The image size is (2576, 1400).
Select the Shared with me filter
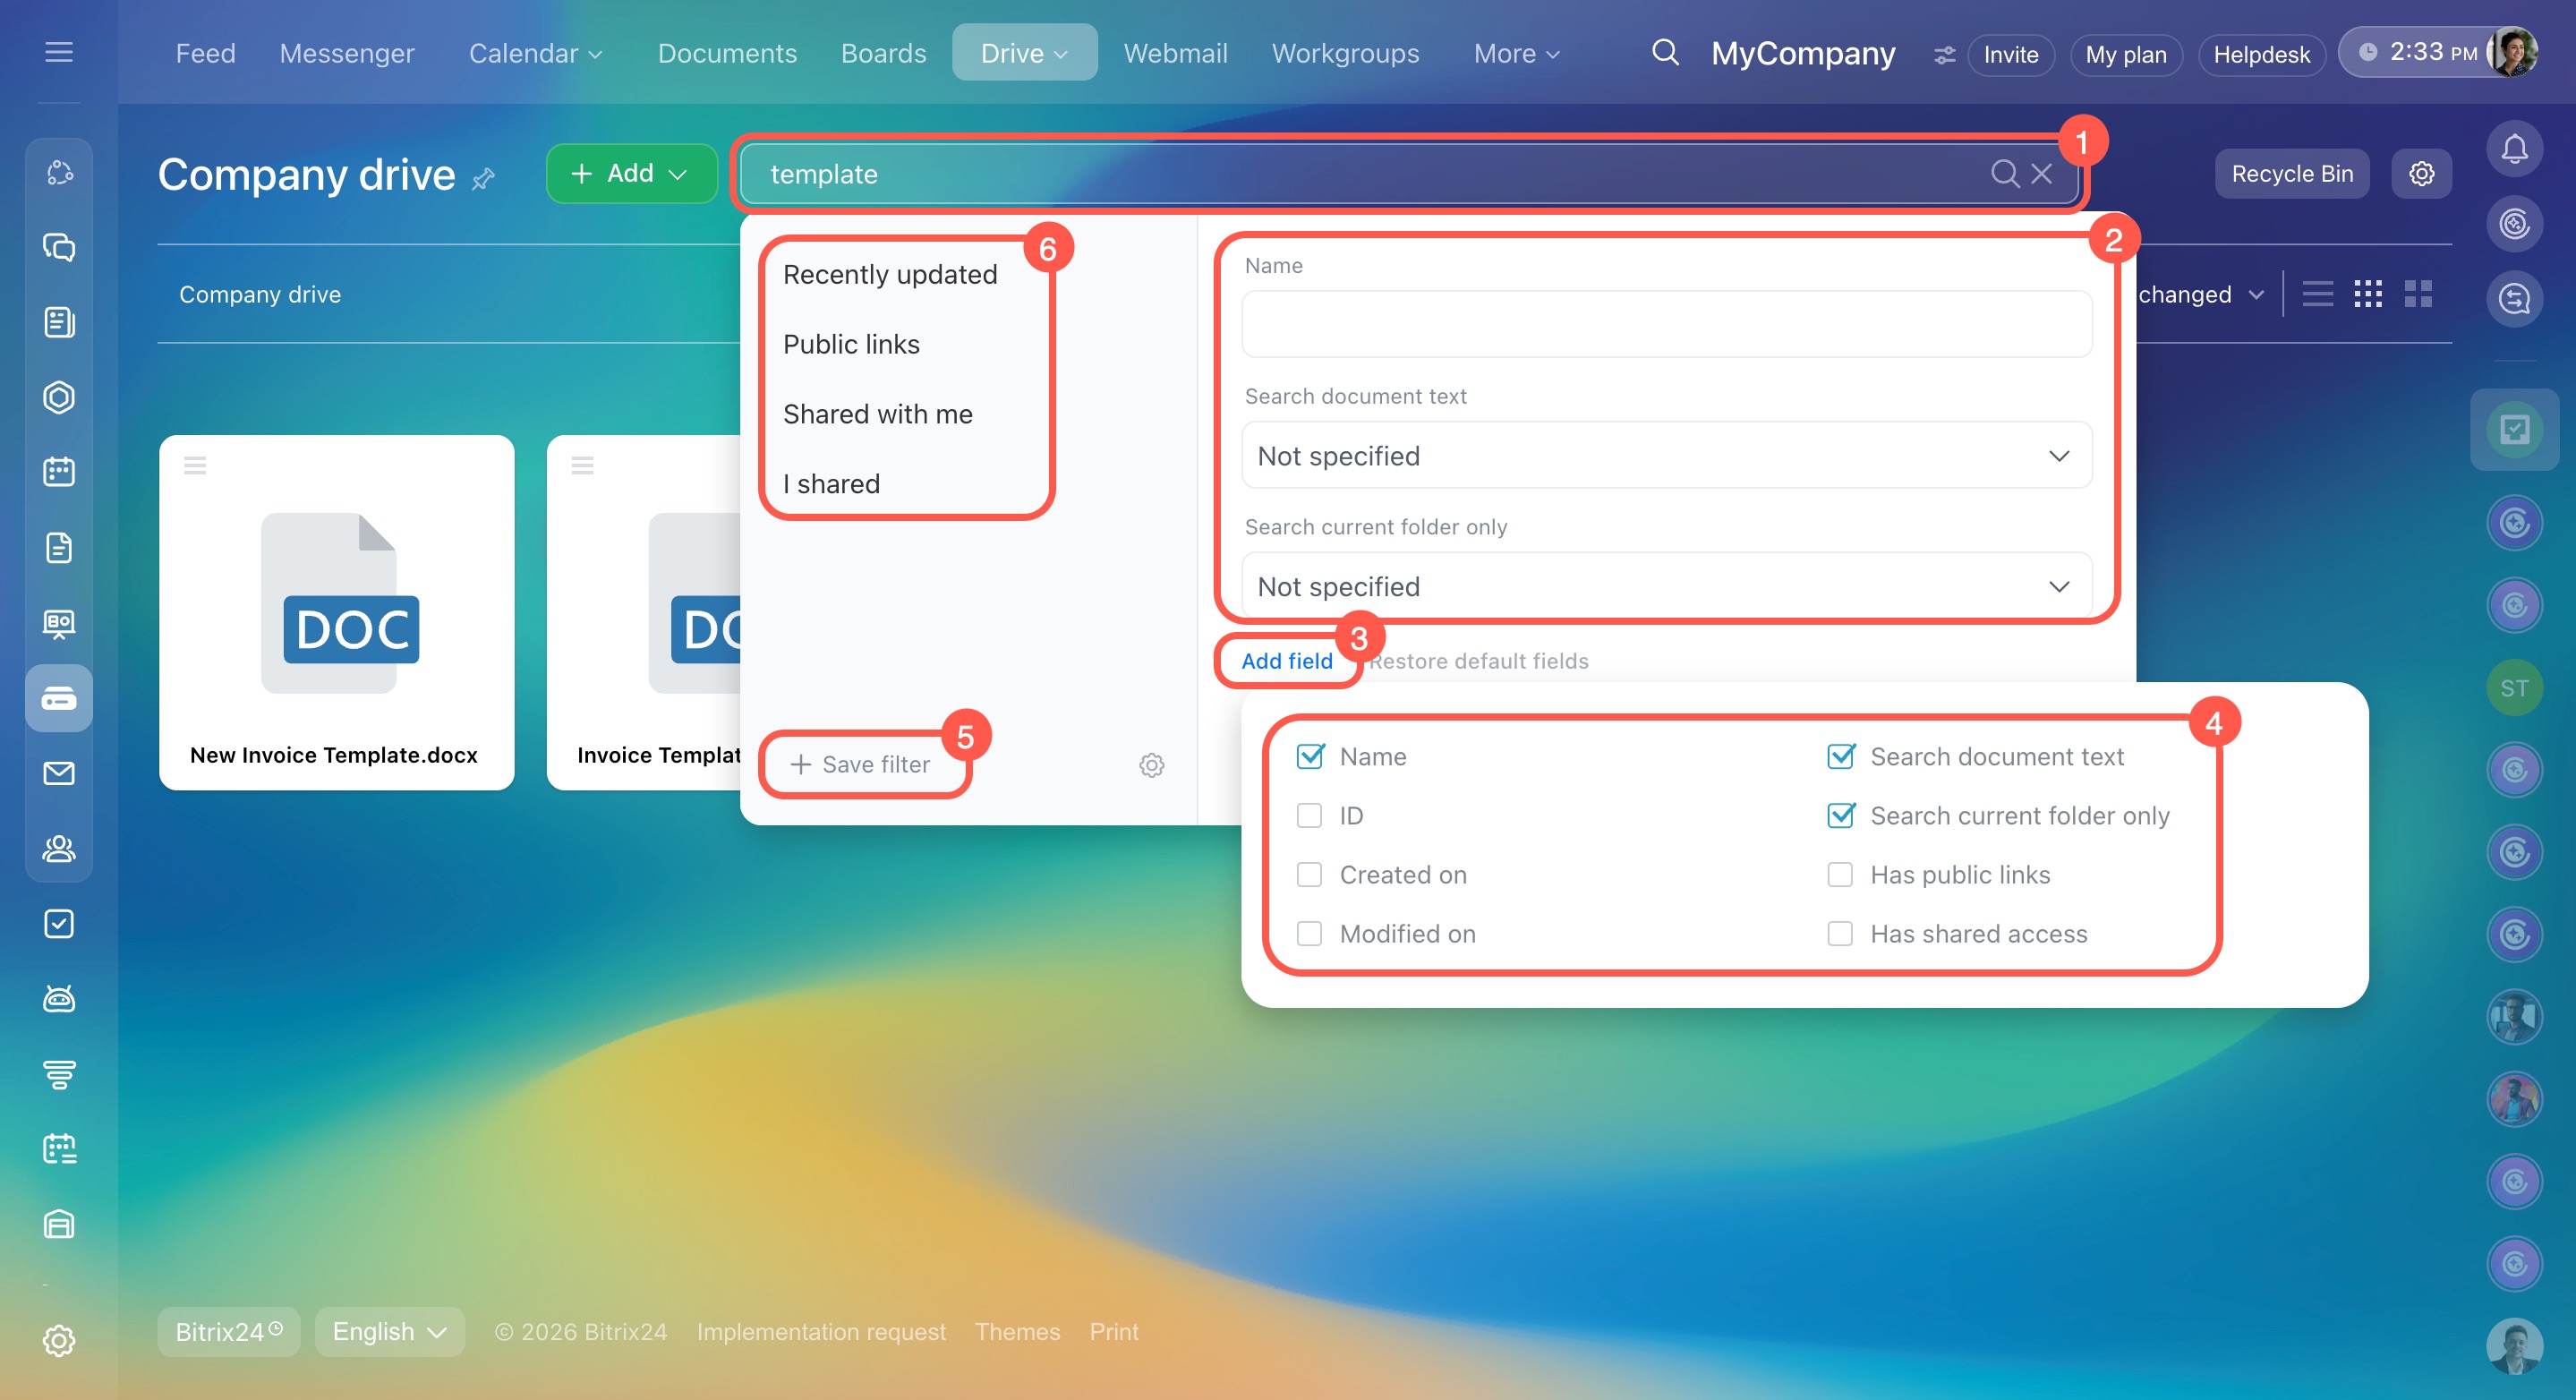point(877,414)
